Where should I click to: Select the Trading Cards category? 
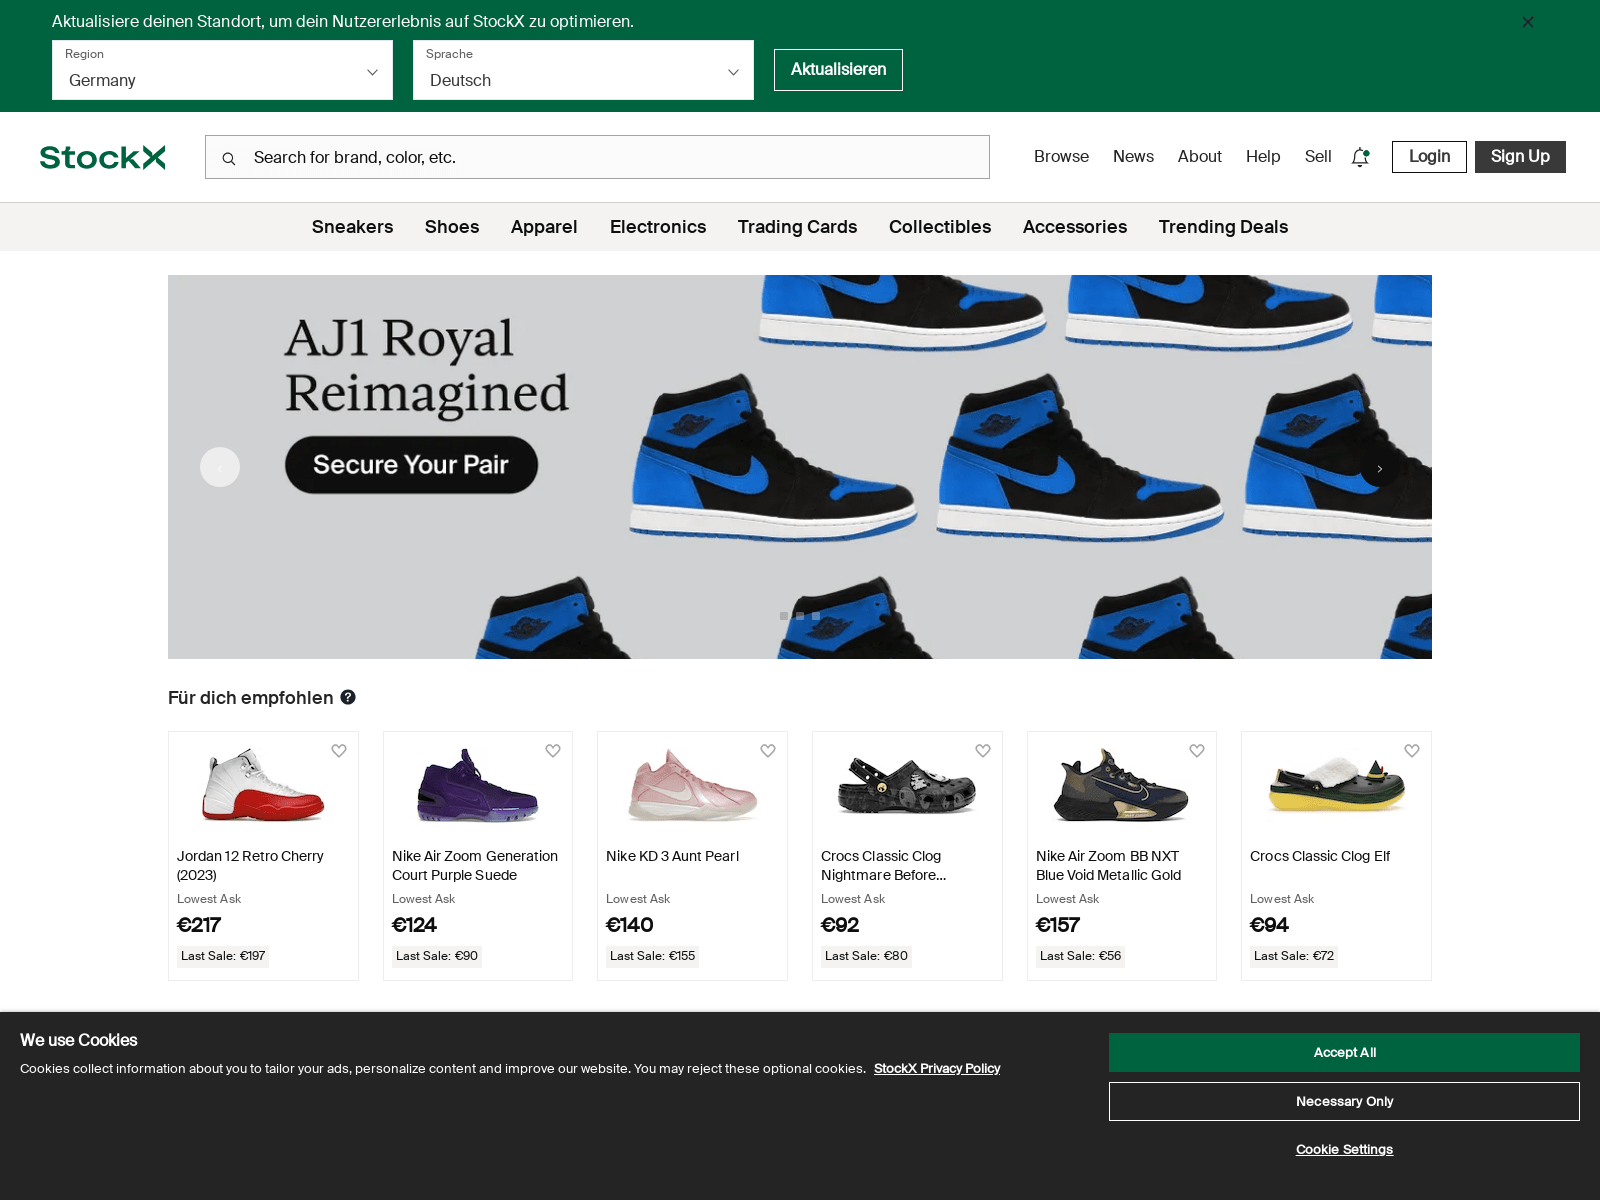coord(797,227)
